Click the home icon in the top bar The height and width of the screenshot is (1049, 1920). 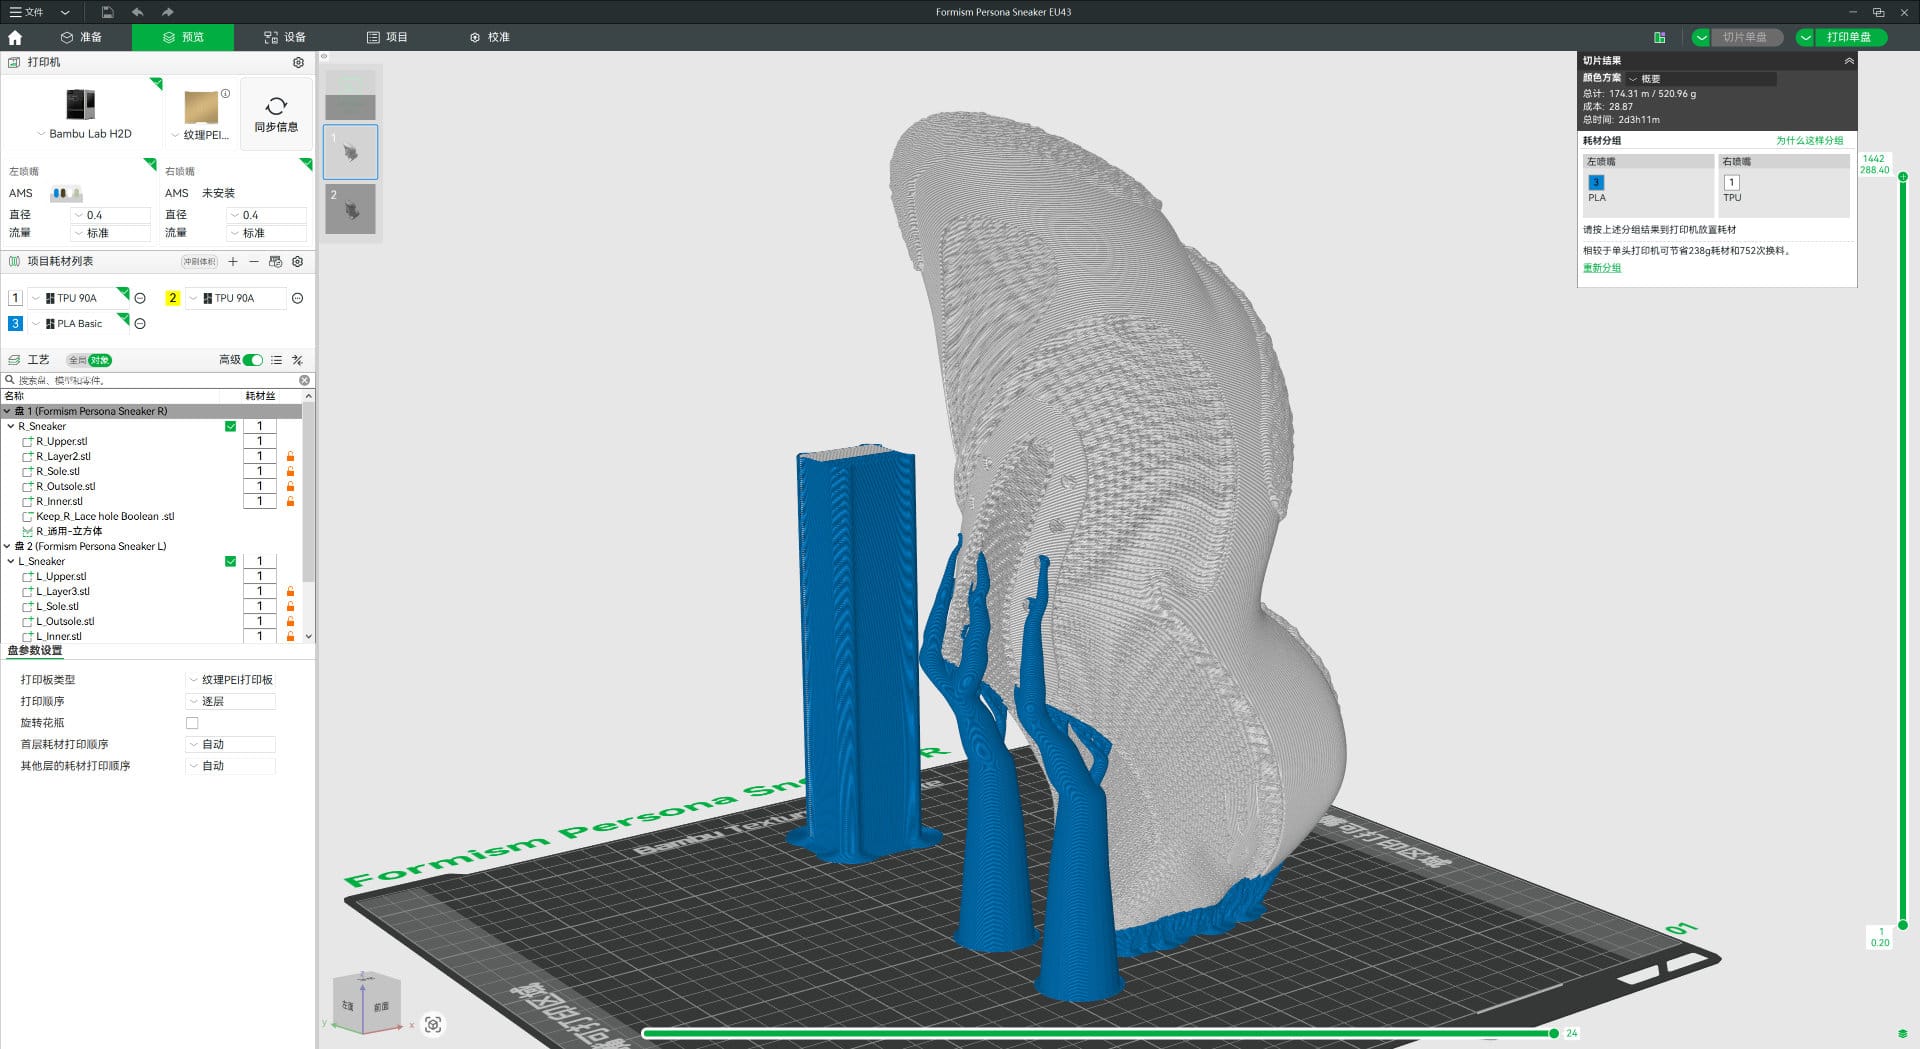[15, 38]
